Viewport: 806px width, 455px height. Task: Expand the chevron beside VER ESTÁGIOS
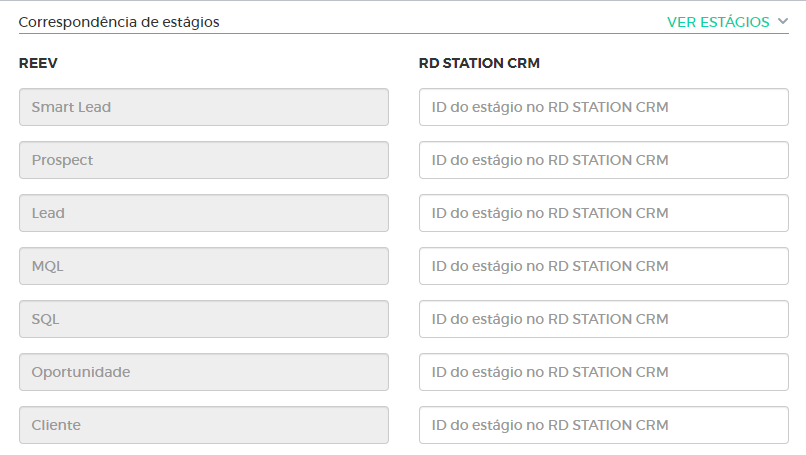click(782, 21)
